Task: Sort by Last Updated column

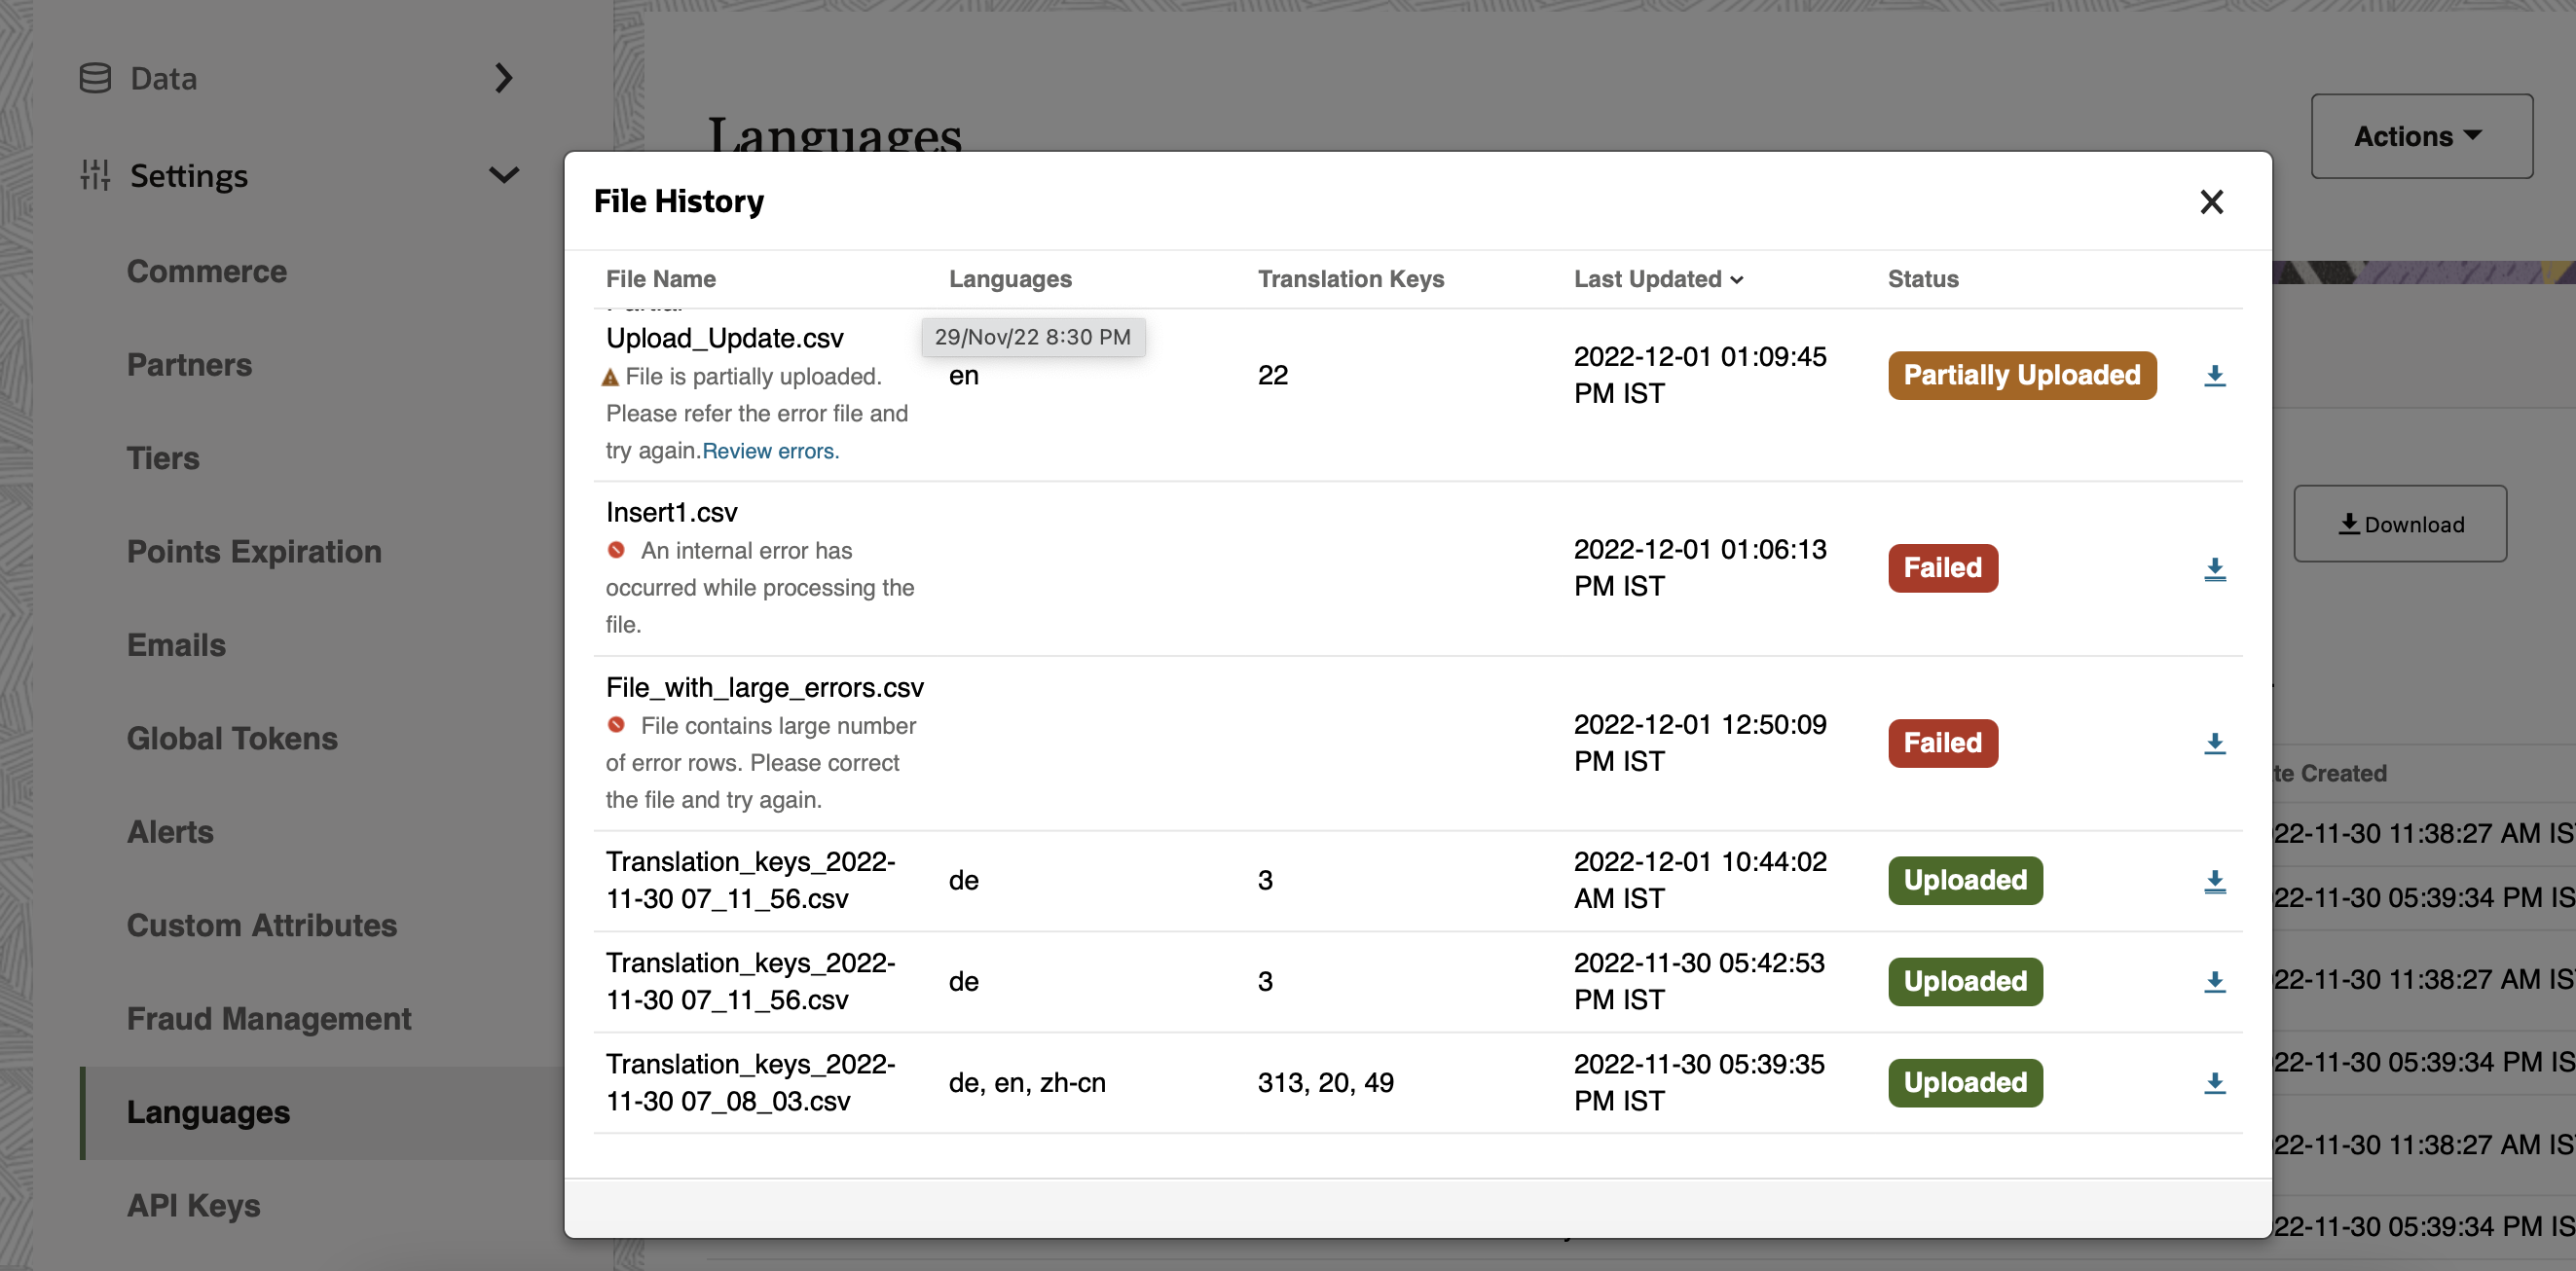Action: (1658, 279)
